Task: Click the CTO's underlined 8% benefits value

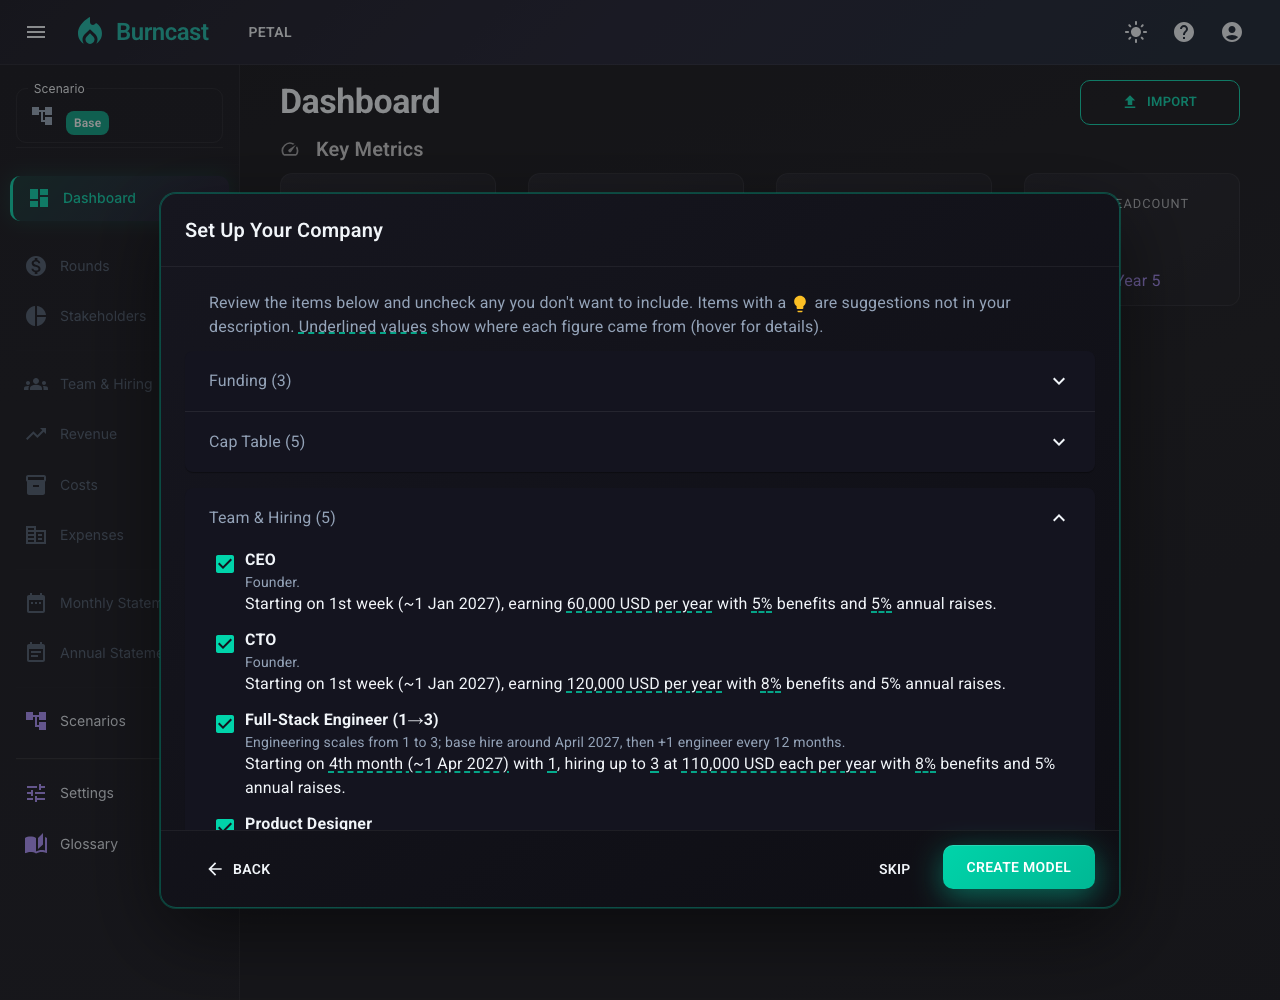Action: pos(771,684)
